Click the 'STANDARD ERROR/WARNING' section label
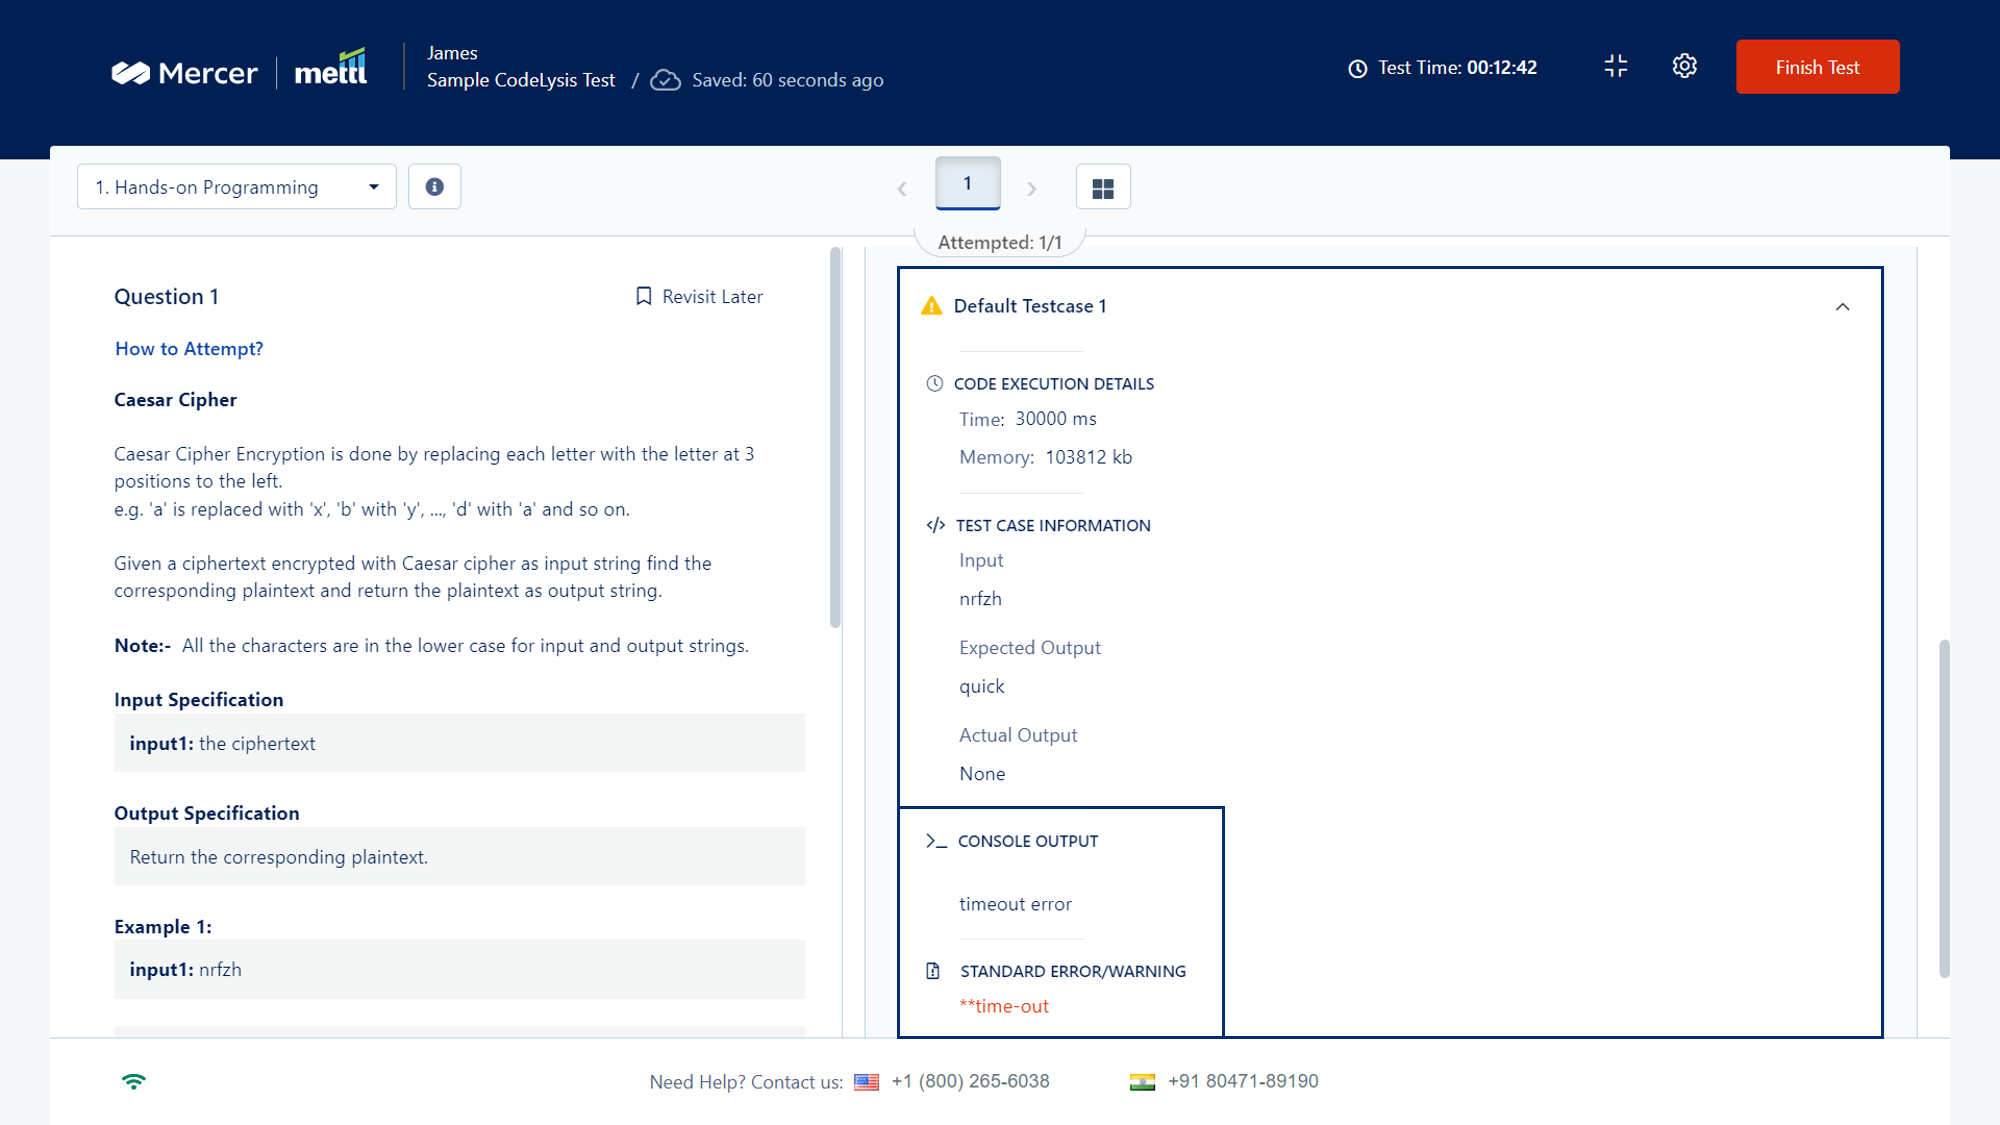2000x1125 pixels. pyautogui.click(x=1073, y=971)
